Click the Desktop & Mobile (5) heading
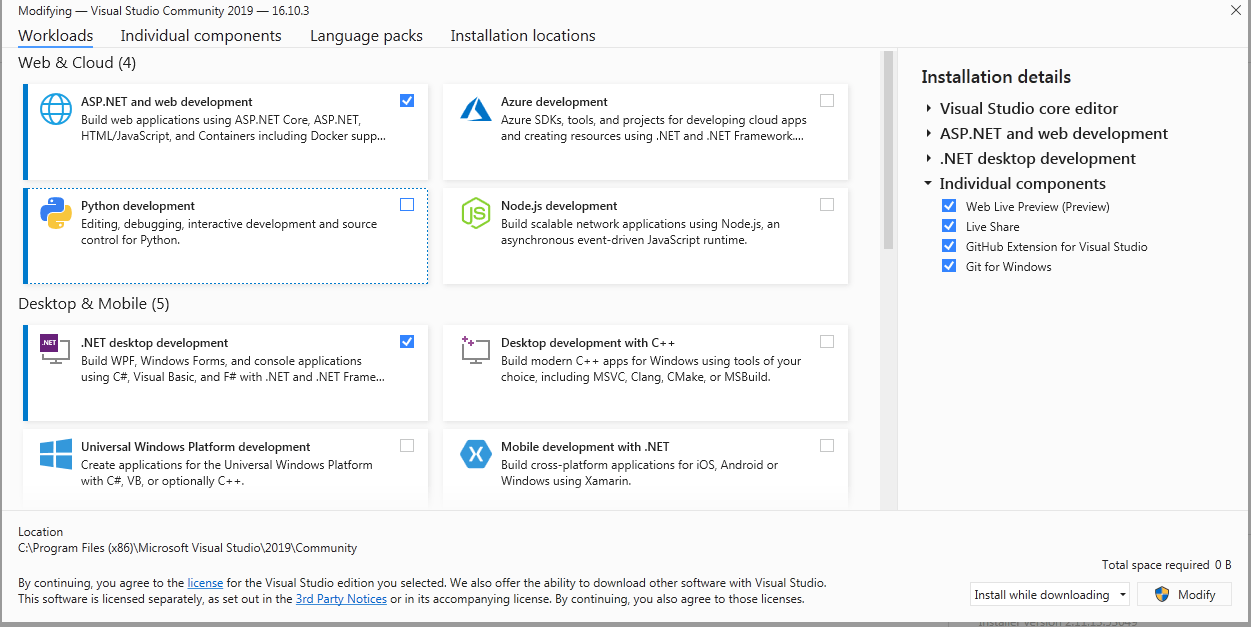The width and height of the screenshot is (1251, 627). coord(94,303)
